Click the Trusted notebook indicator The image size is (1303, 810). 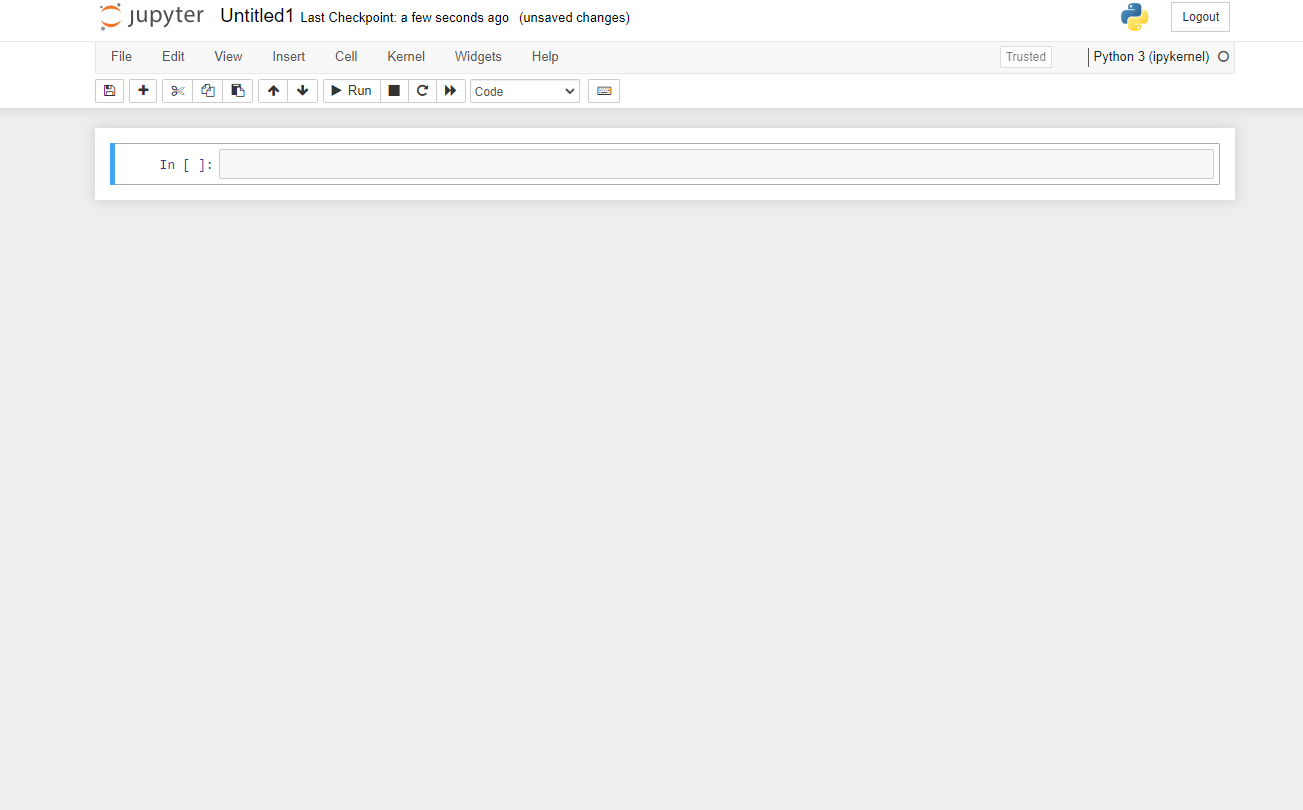click(x=1025, y=56)
